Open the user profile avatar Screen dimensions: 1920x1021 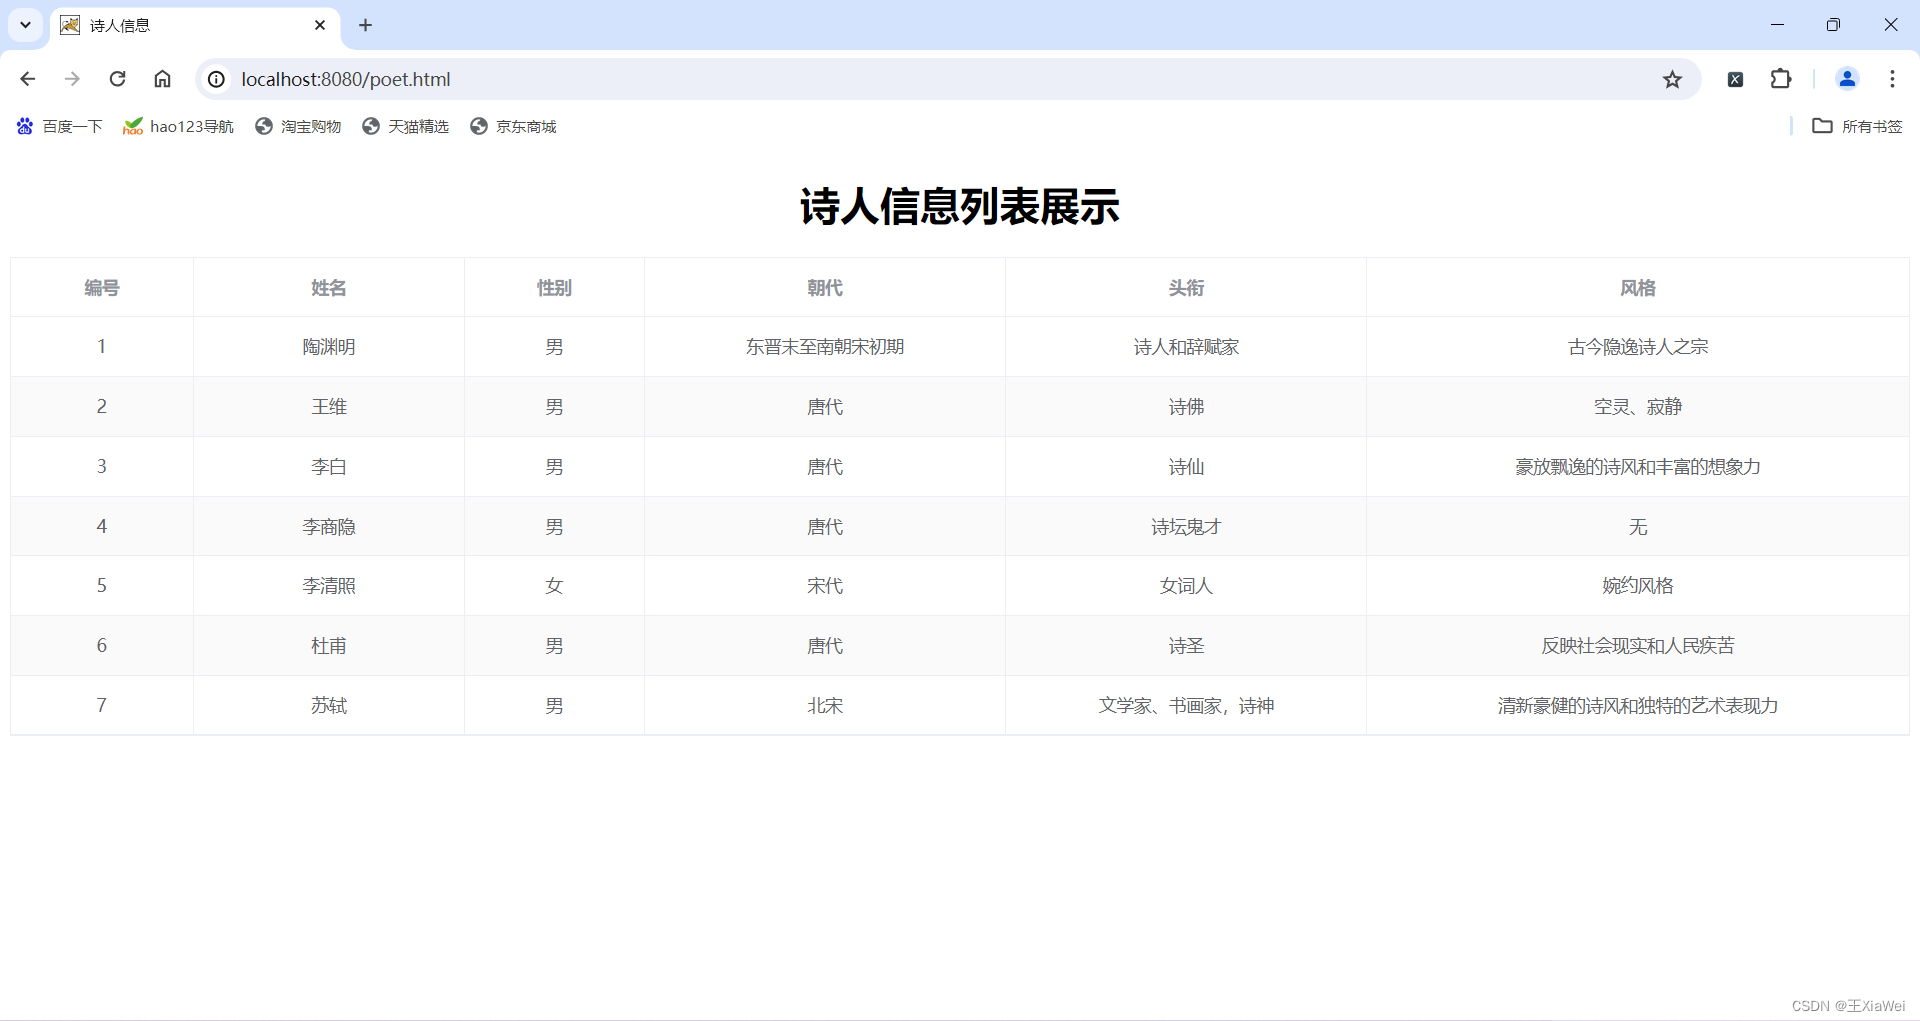click(1847, 79)
